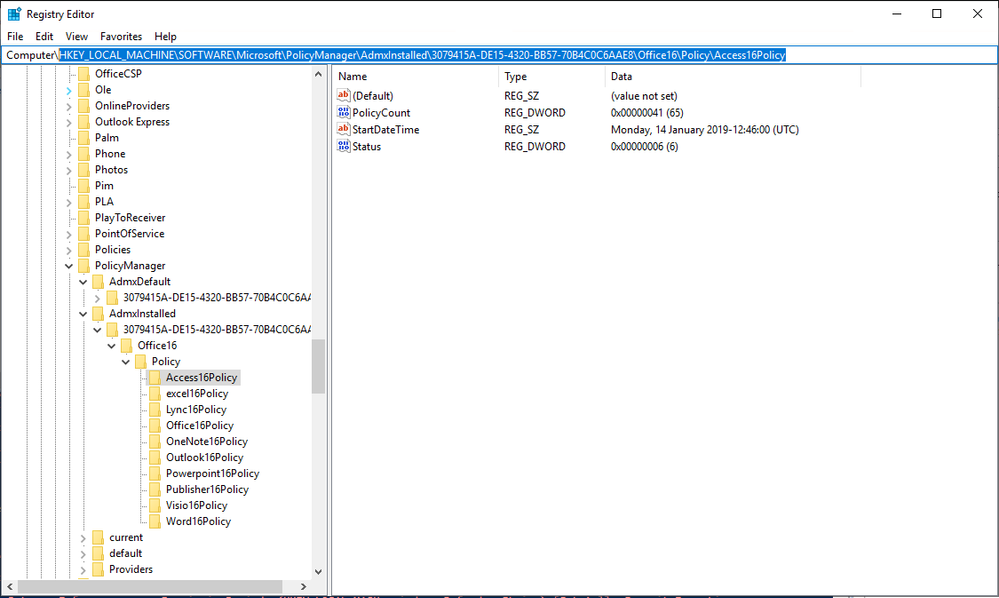Open the Favorites menu
The image size is (999, 598).
tap(121, 36)
